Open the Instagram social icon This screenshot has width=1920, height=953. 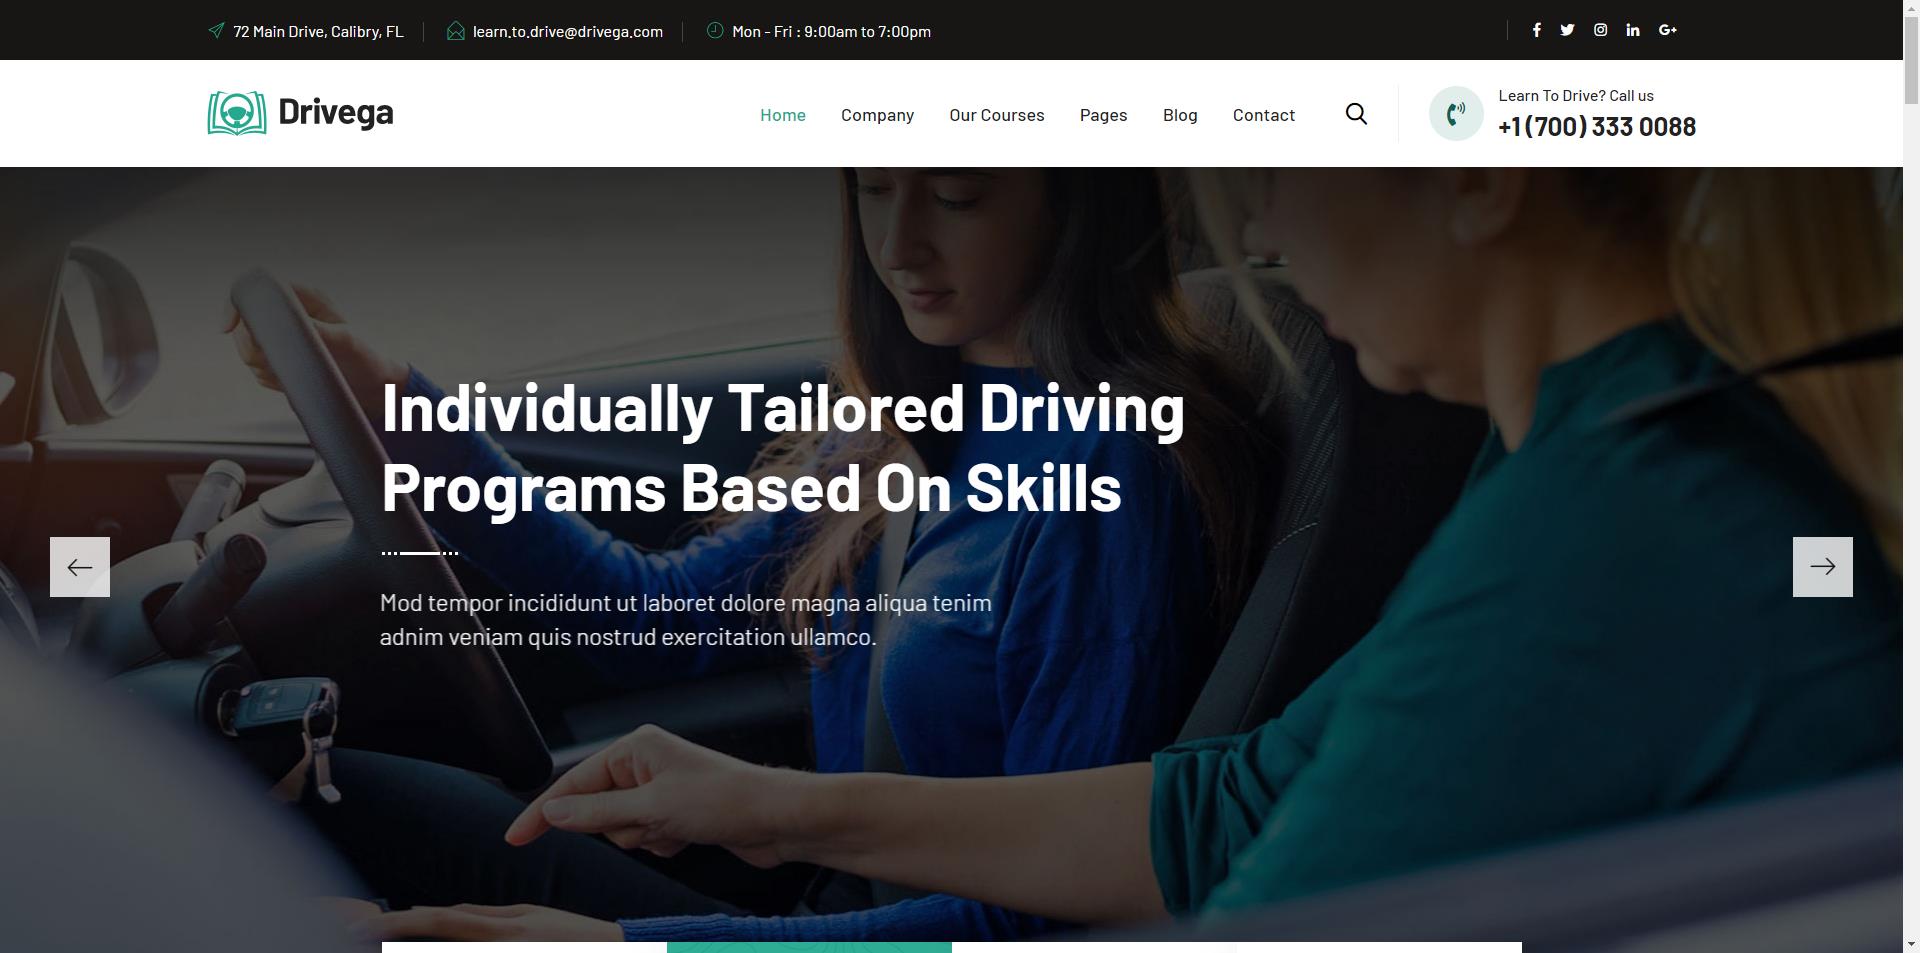coord(1600,30)
